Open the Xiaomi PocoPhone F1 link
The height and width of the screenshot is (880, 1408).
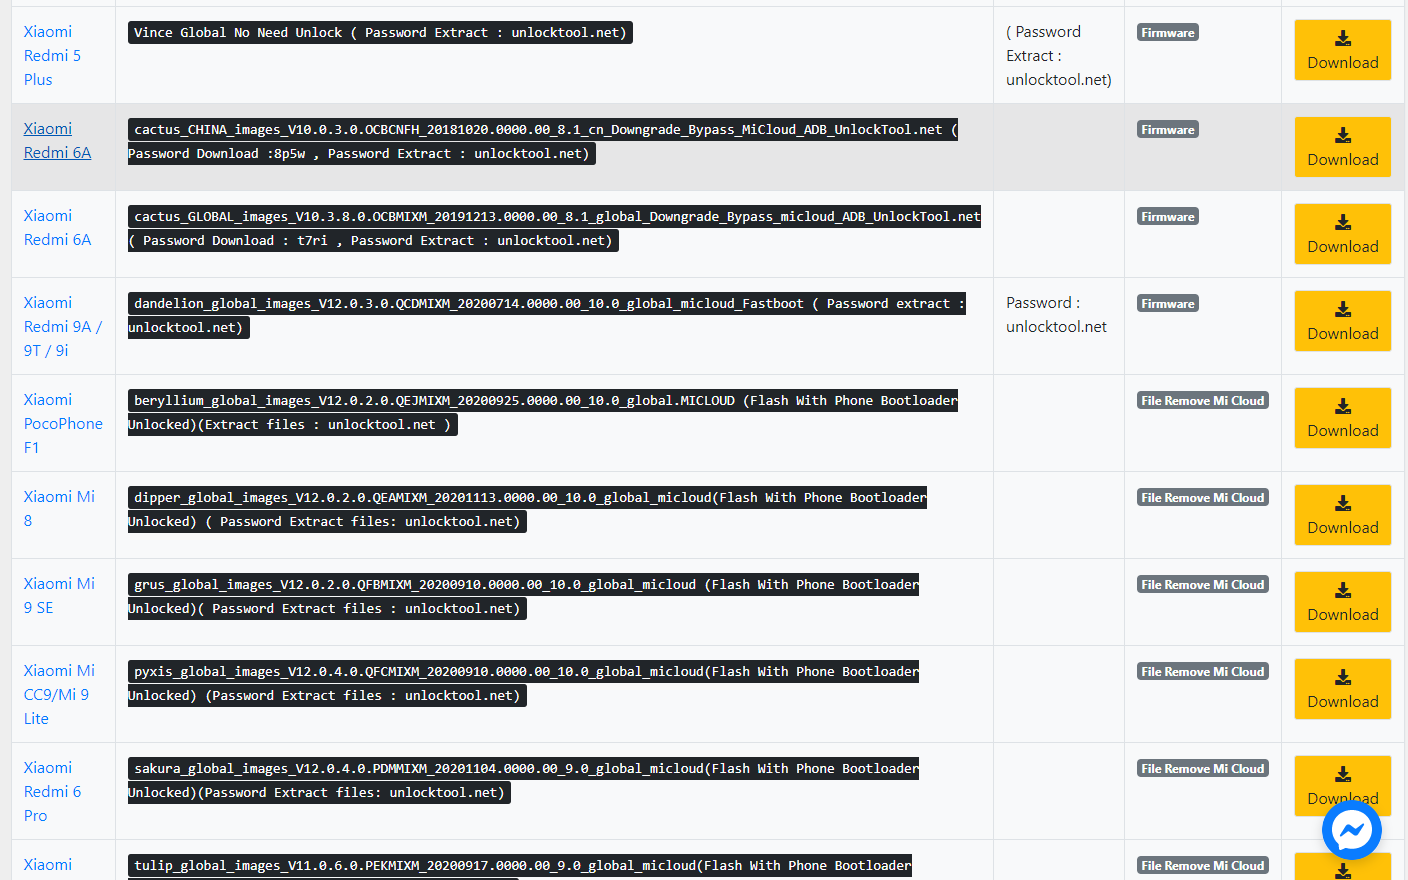[x=63, y=424]
